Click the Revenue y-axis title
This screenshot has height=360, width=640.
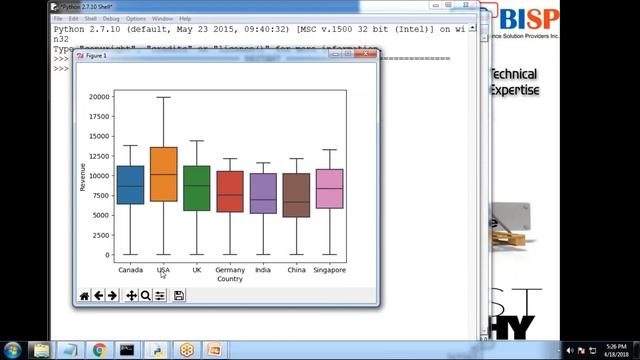click(x=82, y=177)
